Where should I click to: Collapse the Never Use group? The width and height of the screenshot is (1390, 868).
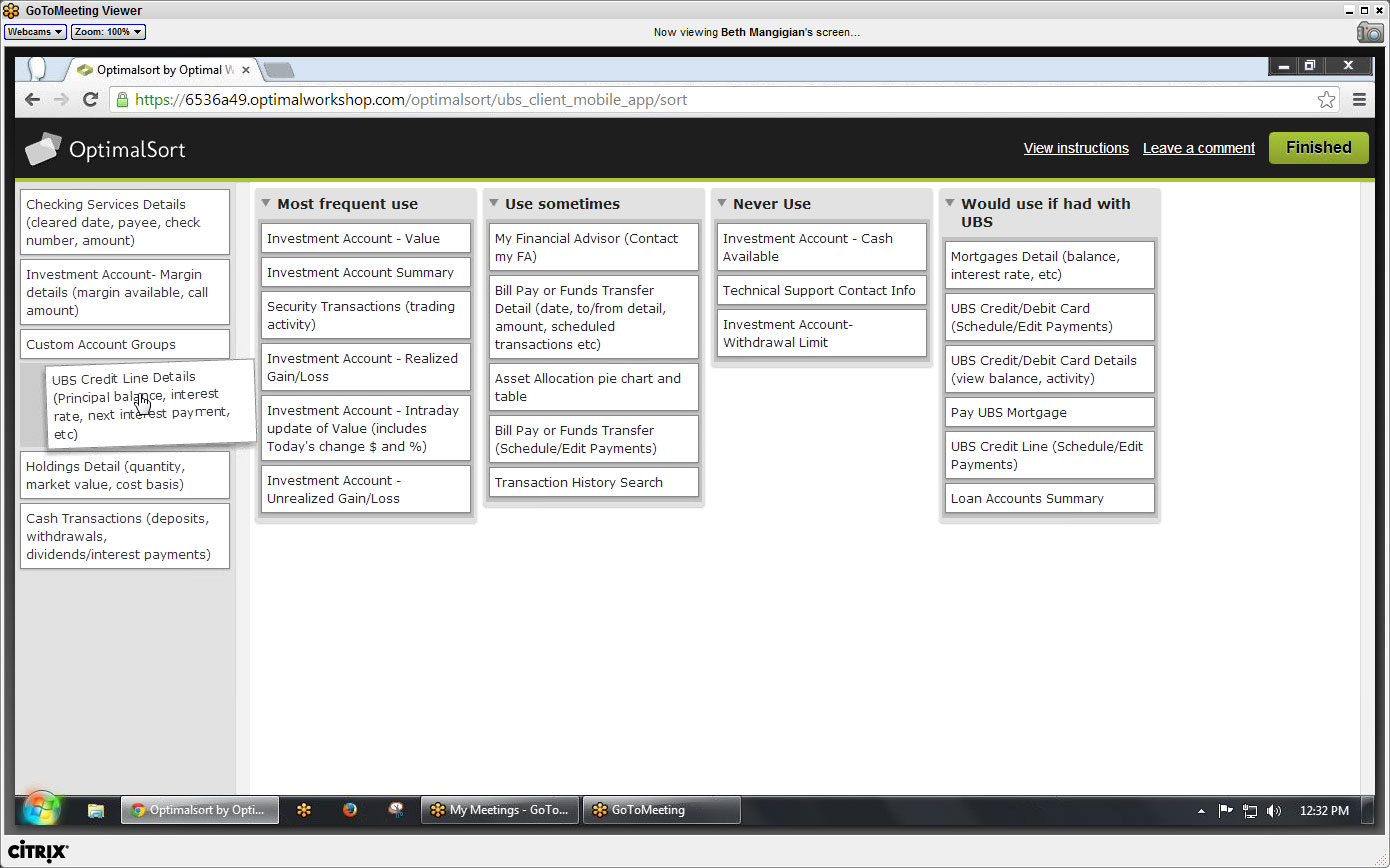click(722, 203)
